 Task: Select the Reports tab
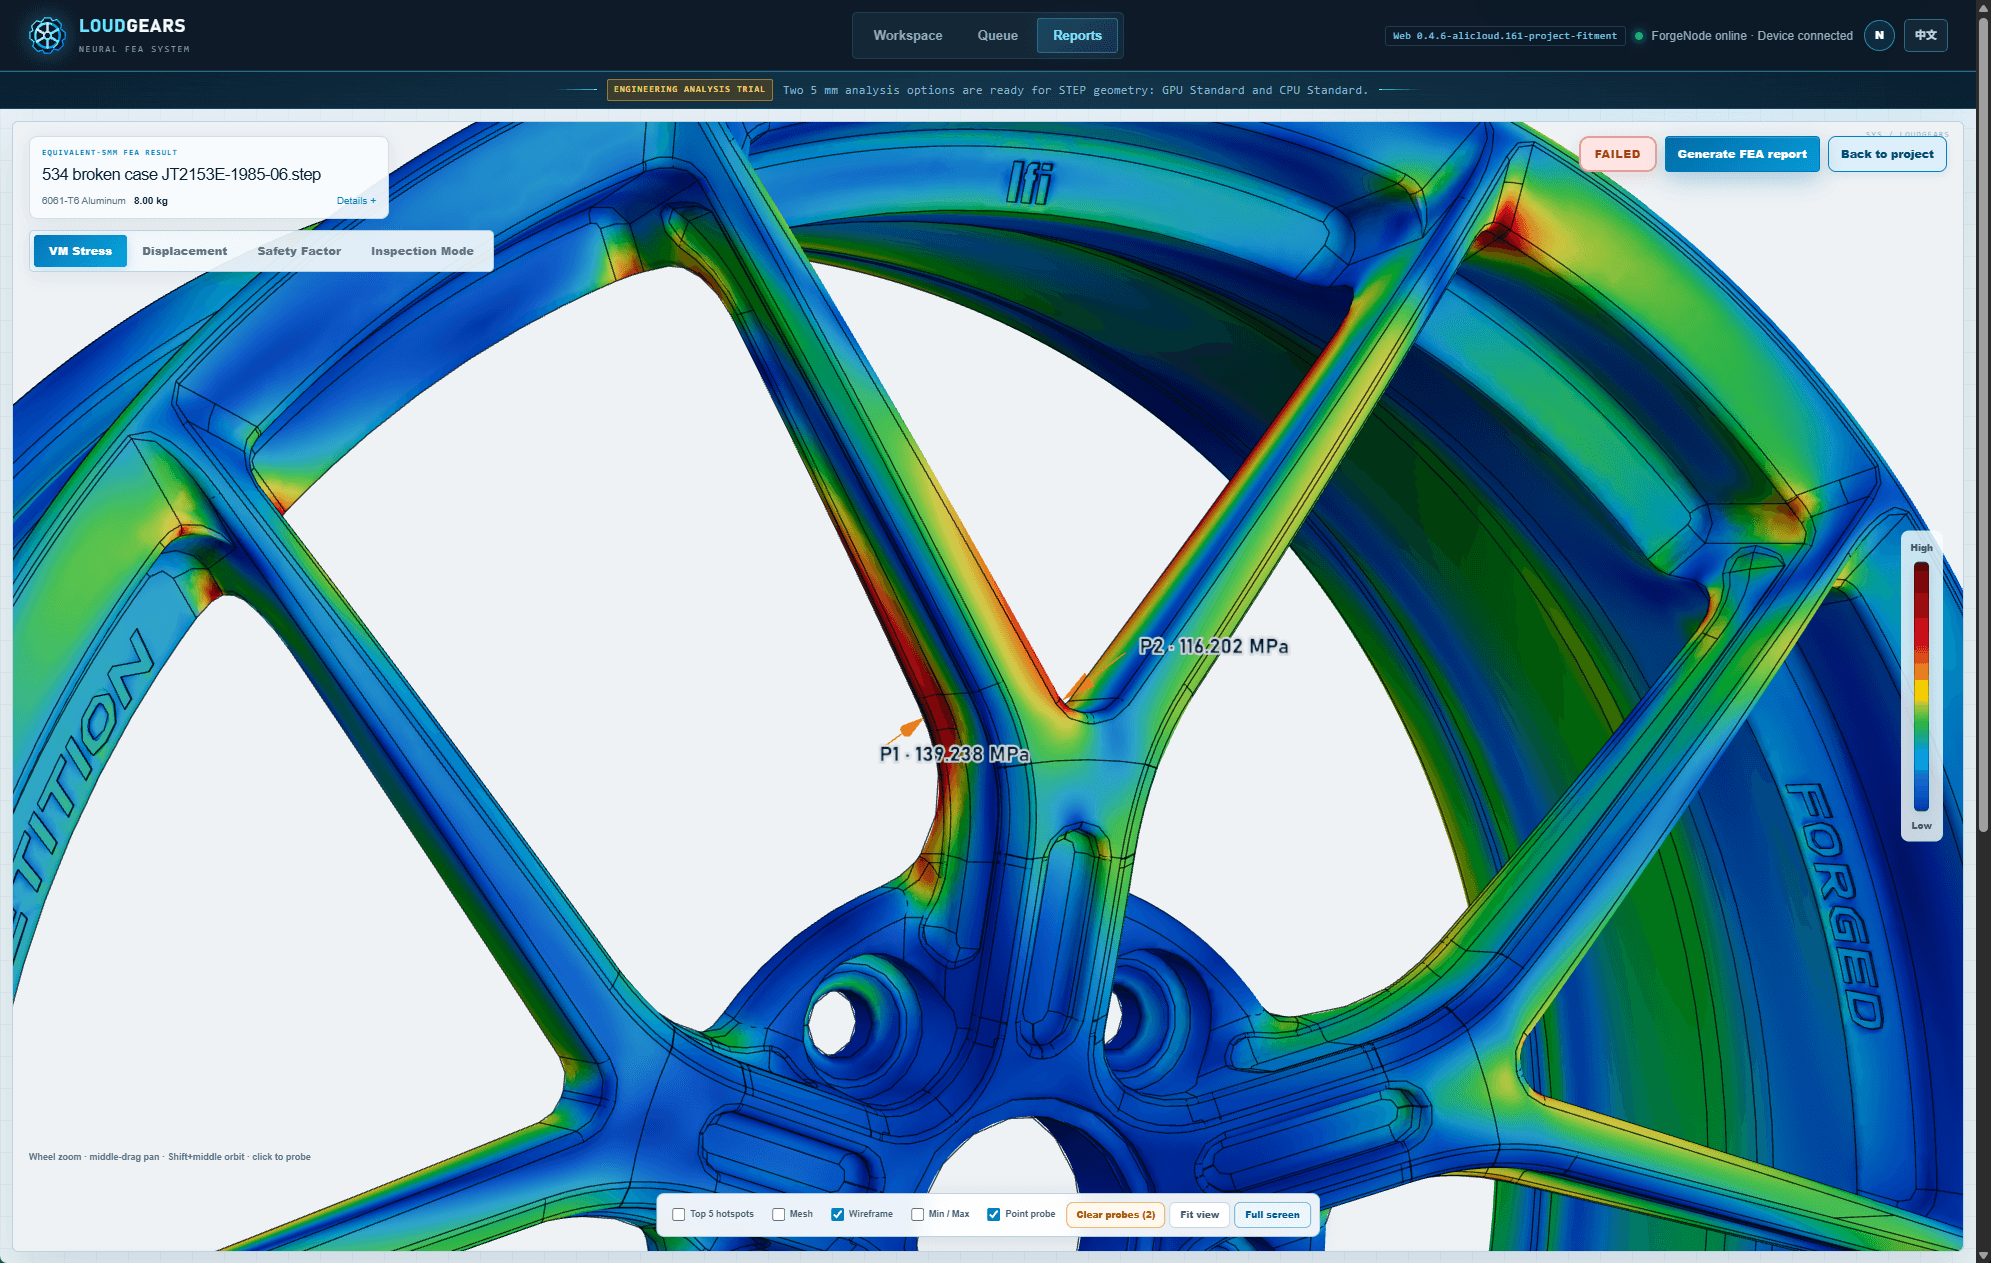tap(1077, 35)
